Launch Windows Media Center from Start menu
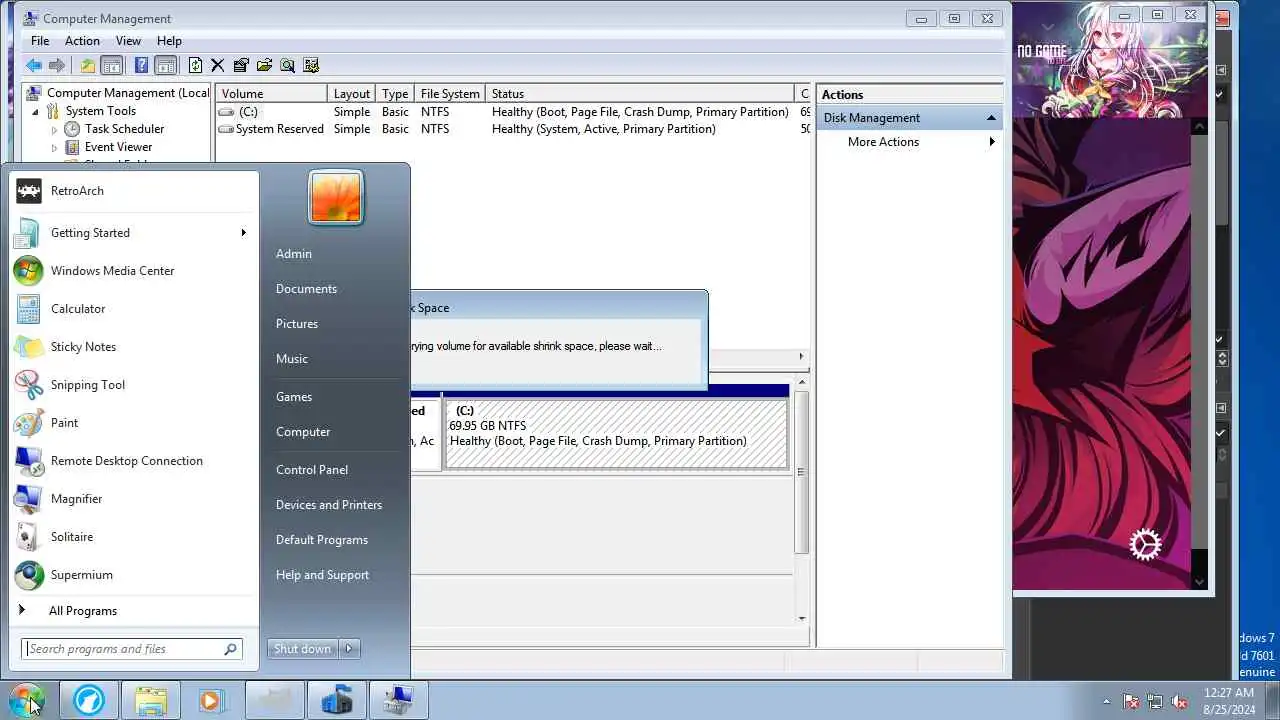The width and height of the screenshot is (1280, 720). click(134, 271)
